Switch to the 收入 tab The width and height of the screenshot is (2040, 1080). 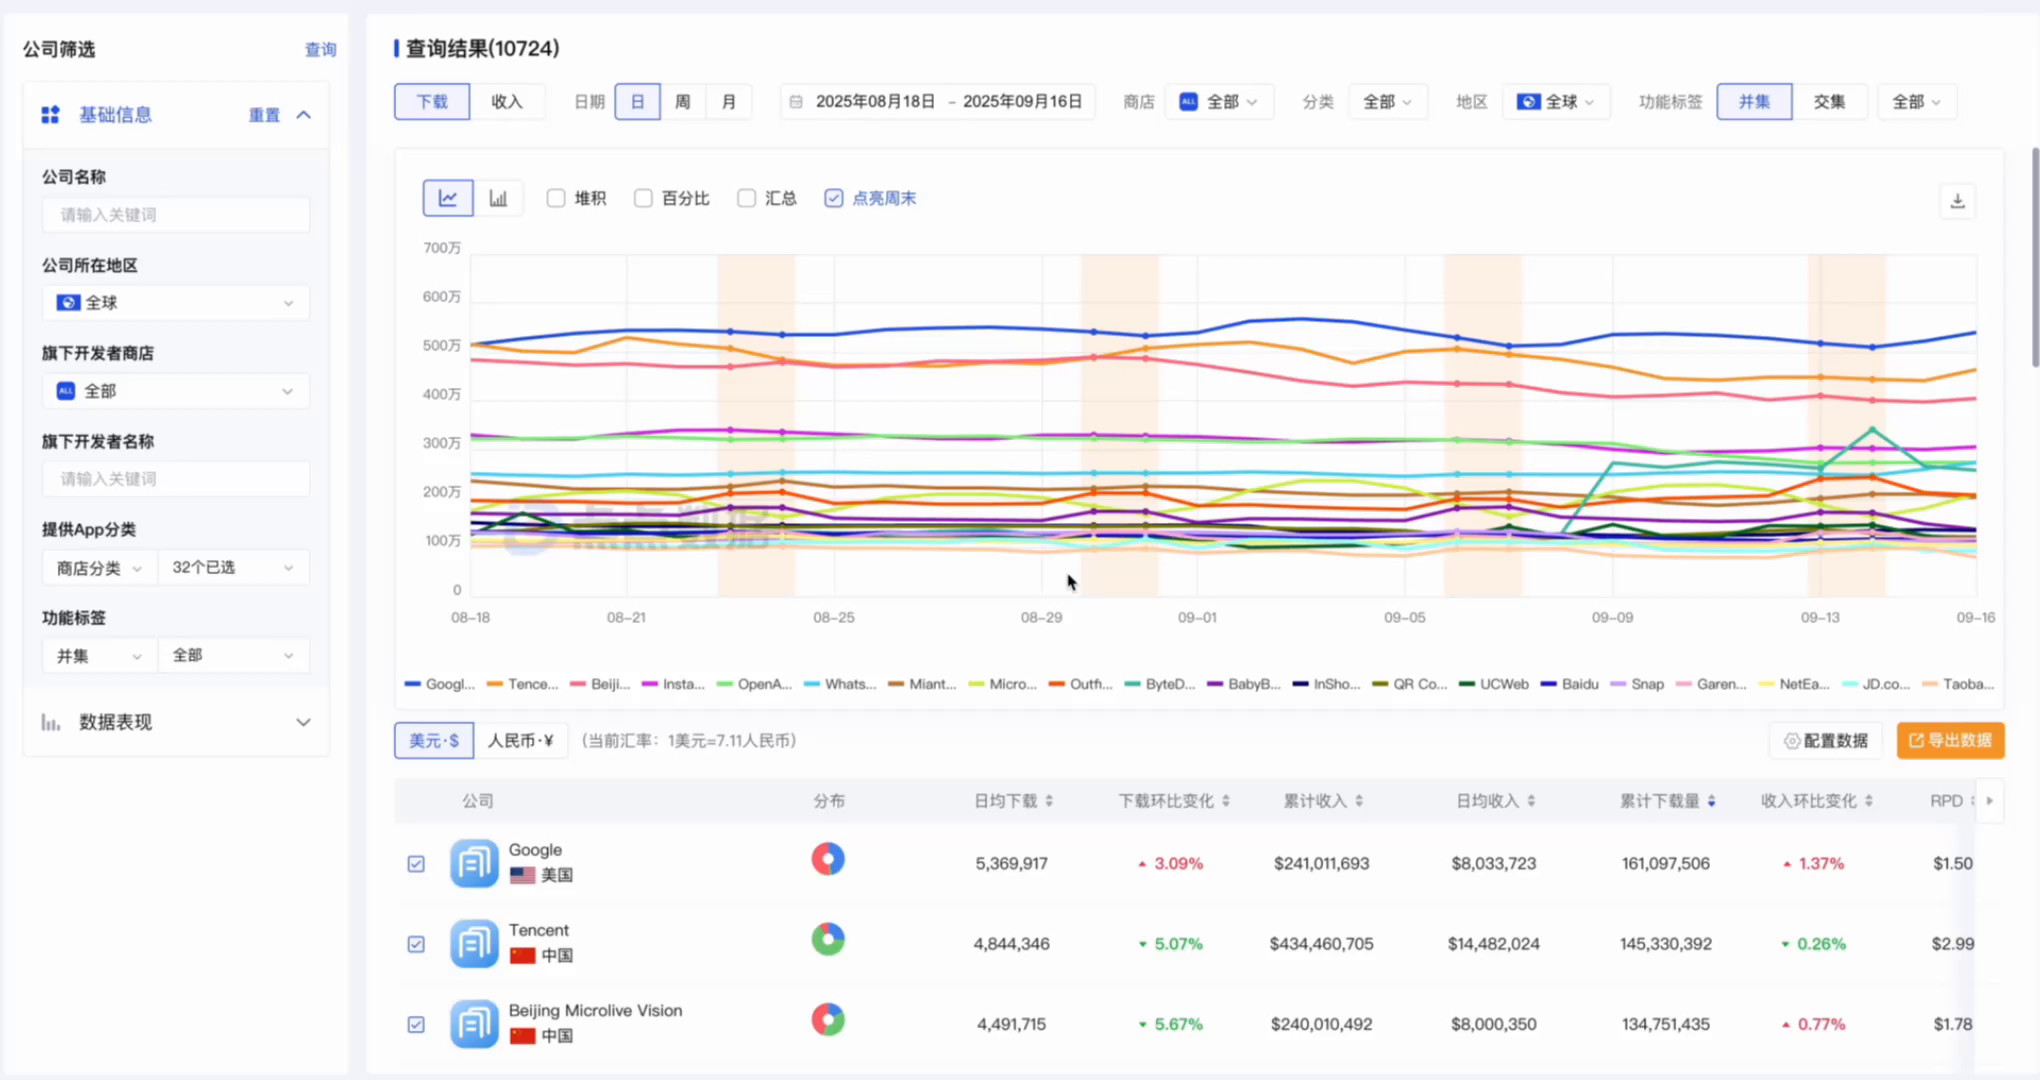click(507, 102)
